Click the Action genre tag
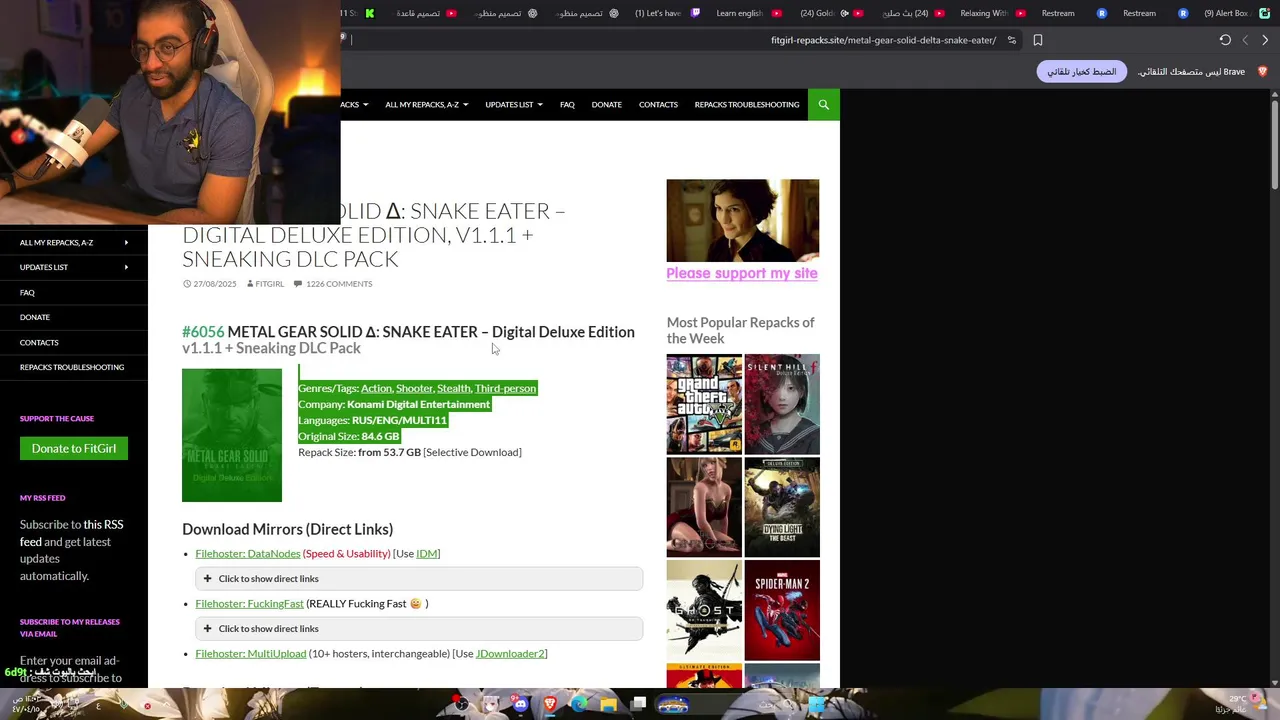The height and width of the screenshot is (720, 1280). pos(376,388)
